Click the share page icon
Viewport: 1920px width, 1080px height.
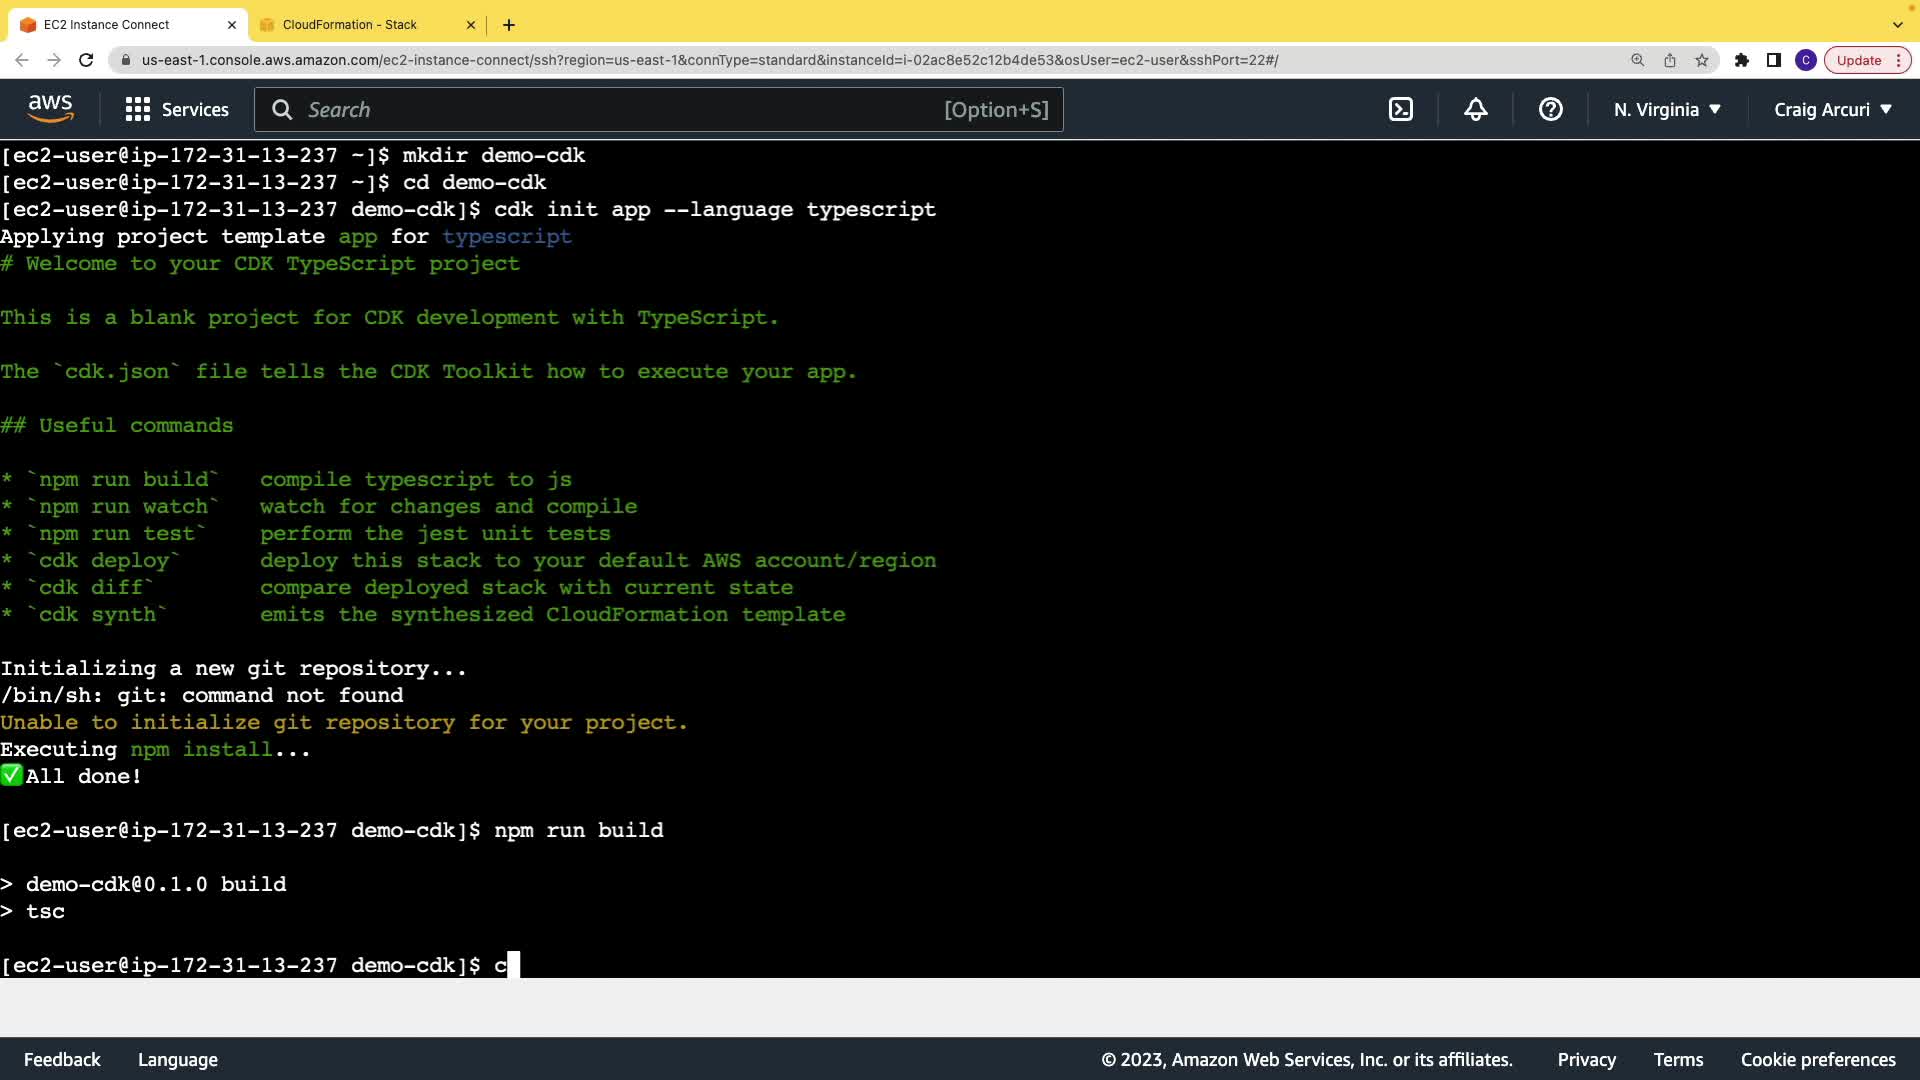(1669, 60)
